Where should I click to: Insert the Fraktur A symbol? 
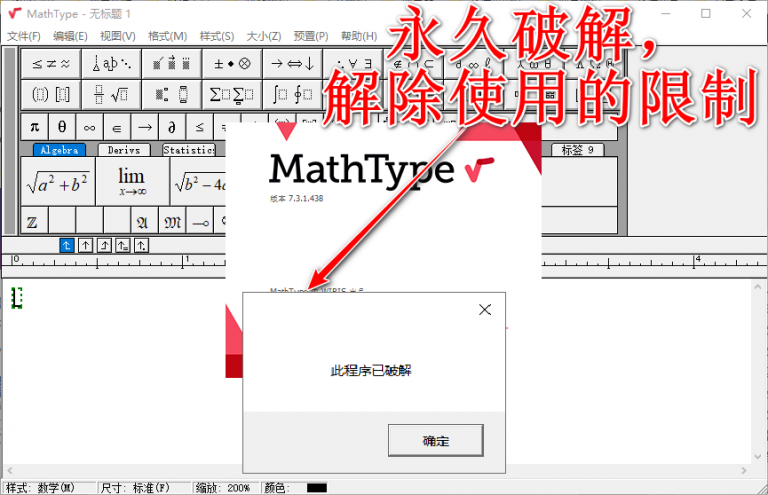[144, 220]
